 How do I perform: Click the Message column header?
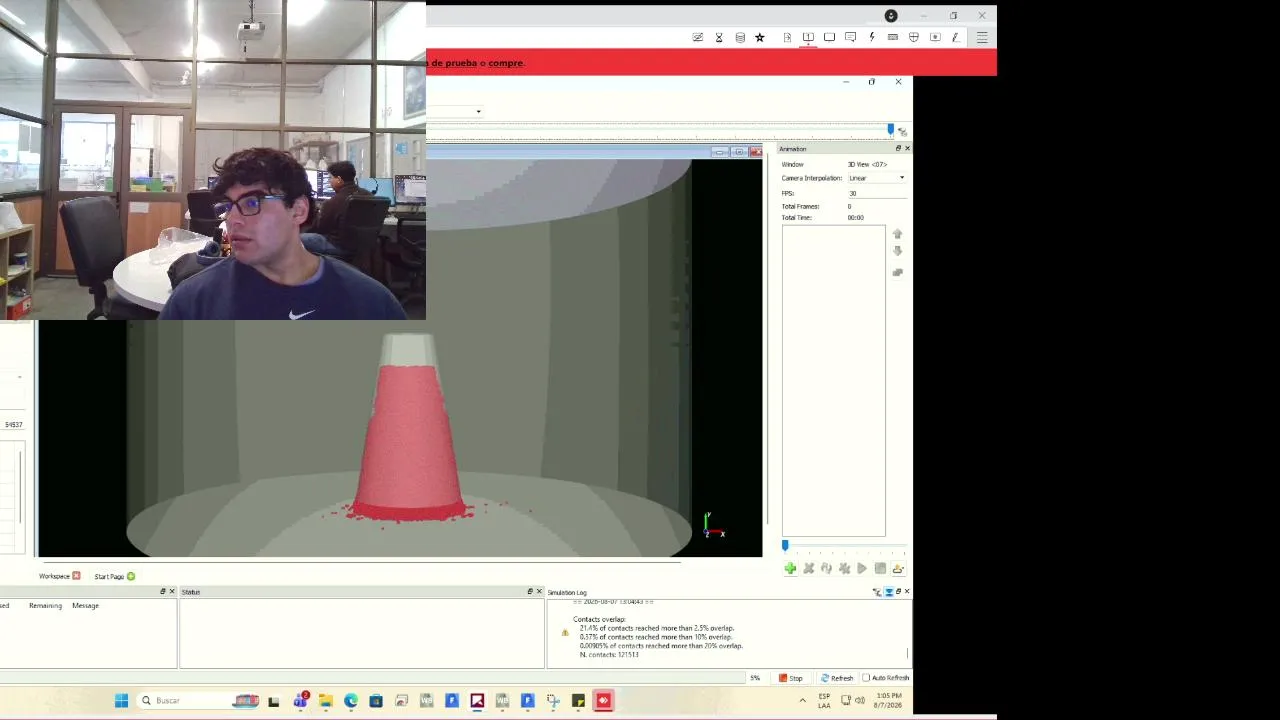coord(85,605)
